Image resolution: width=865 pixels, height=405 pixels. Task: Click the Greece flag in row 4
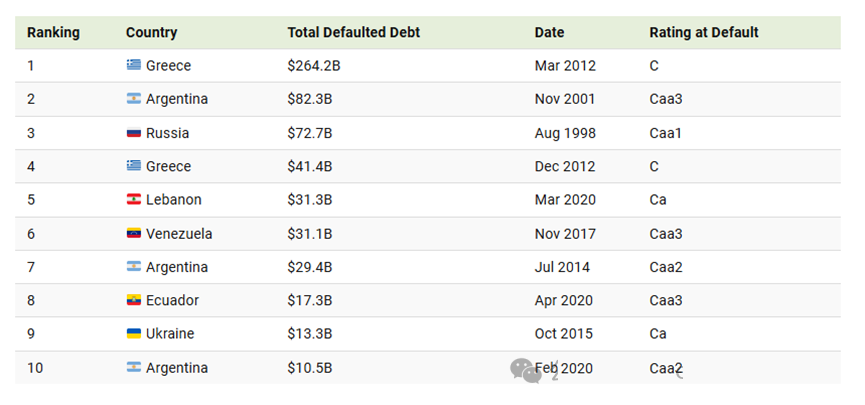pyautogui.click(x=134, y=166)
